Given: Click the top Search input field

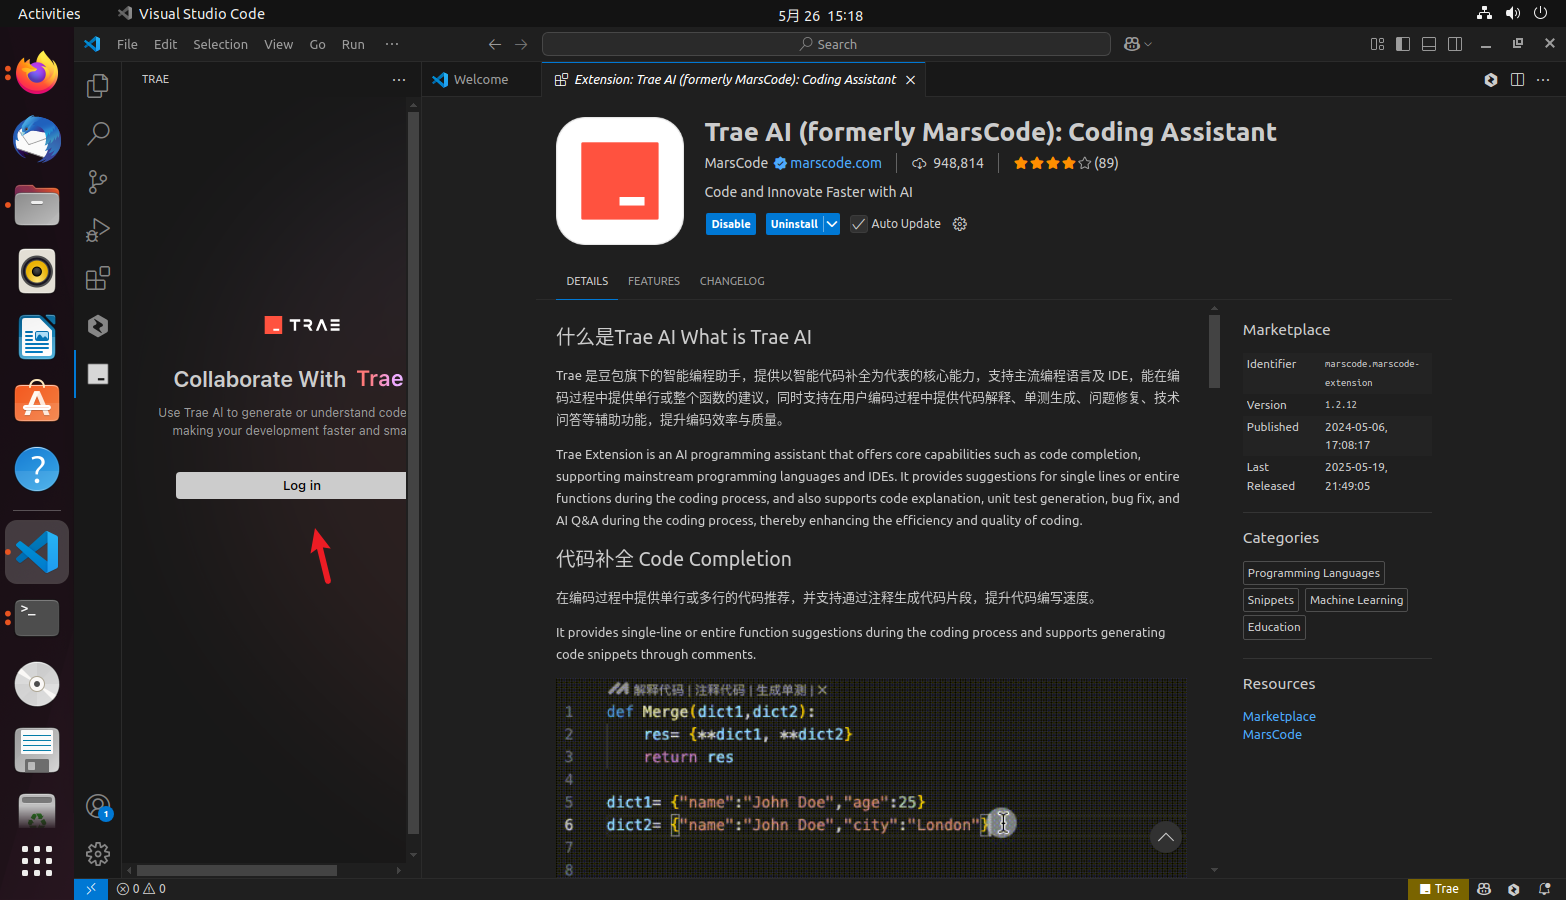Looking at the screenshot, I should click(826, 44).
